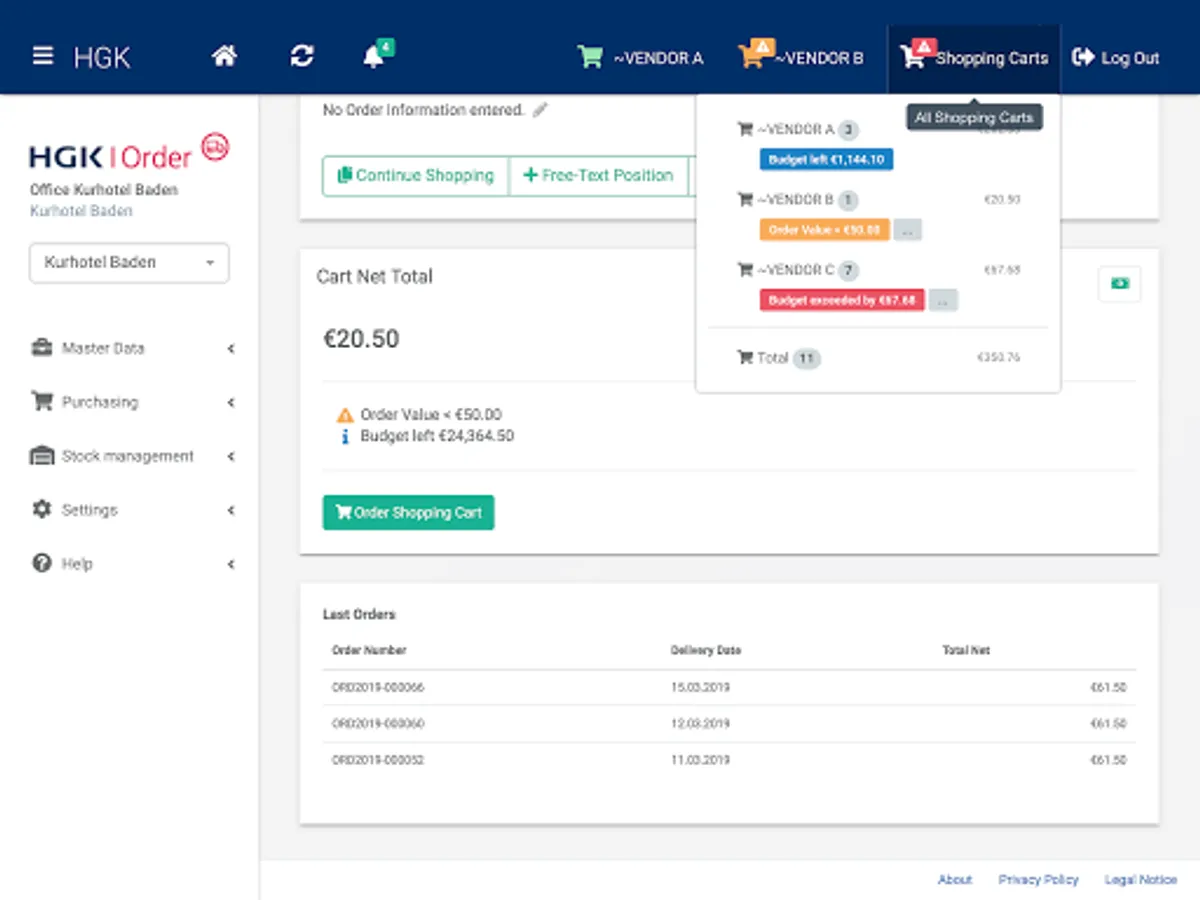Click delivery date 15.03.2019
This screenshot has height=900, width=1200.
click(x=700, y=688)
